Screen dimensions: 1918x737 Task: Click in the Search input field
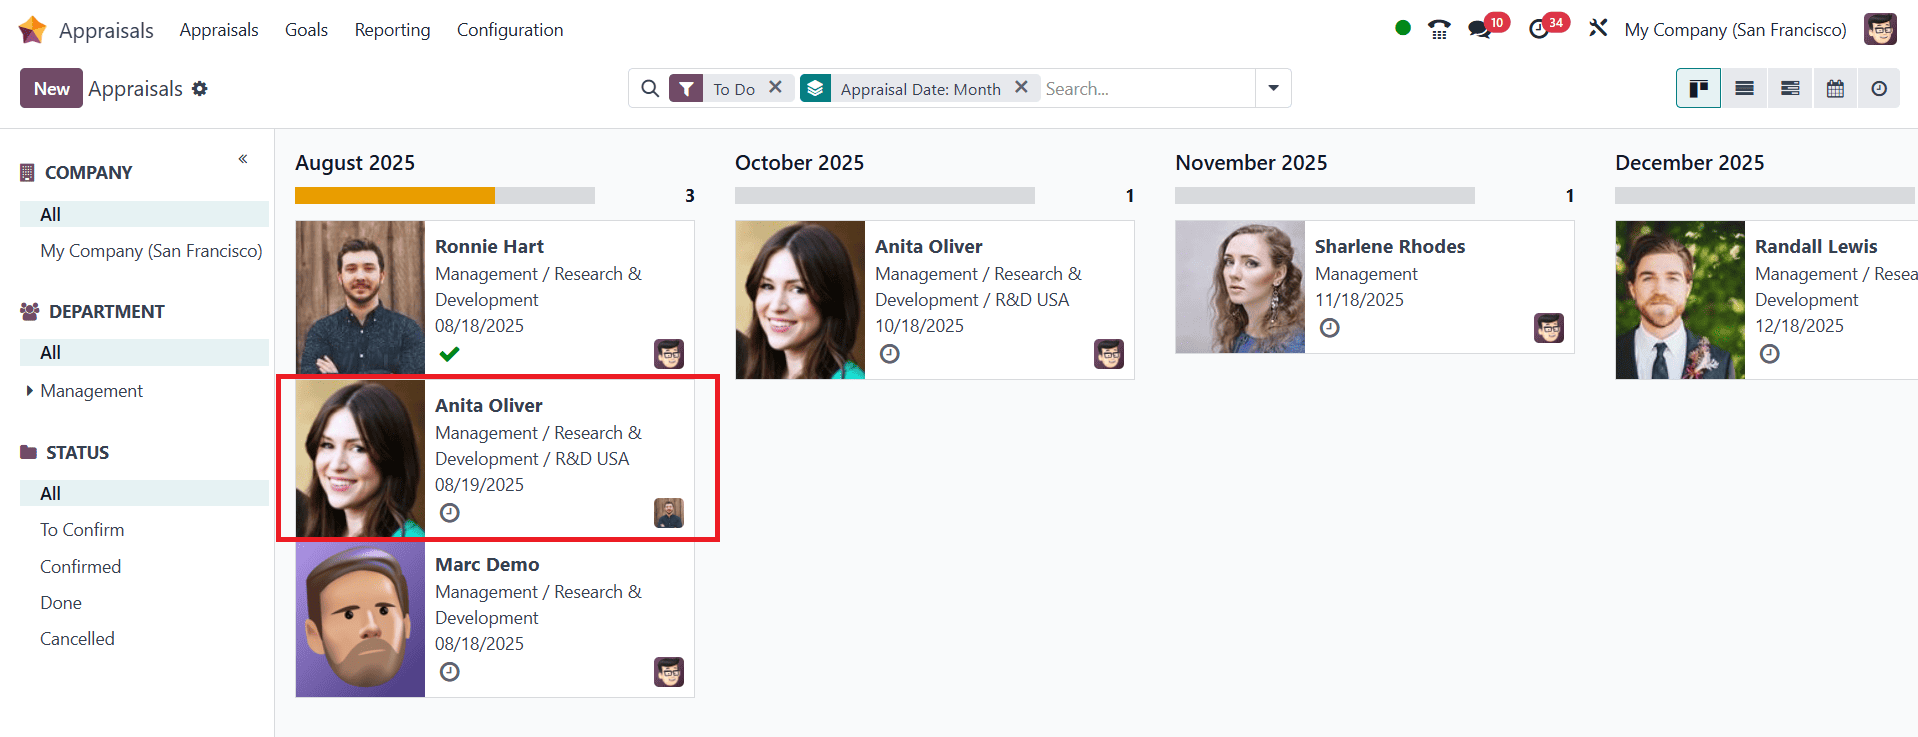(x=1148, y=89)
